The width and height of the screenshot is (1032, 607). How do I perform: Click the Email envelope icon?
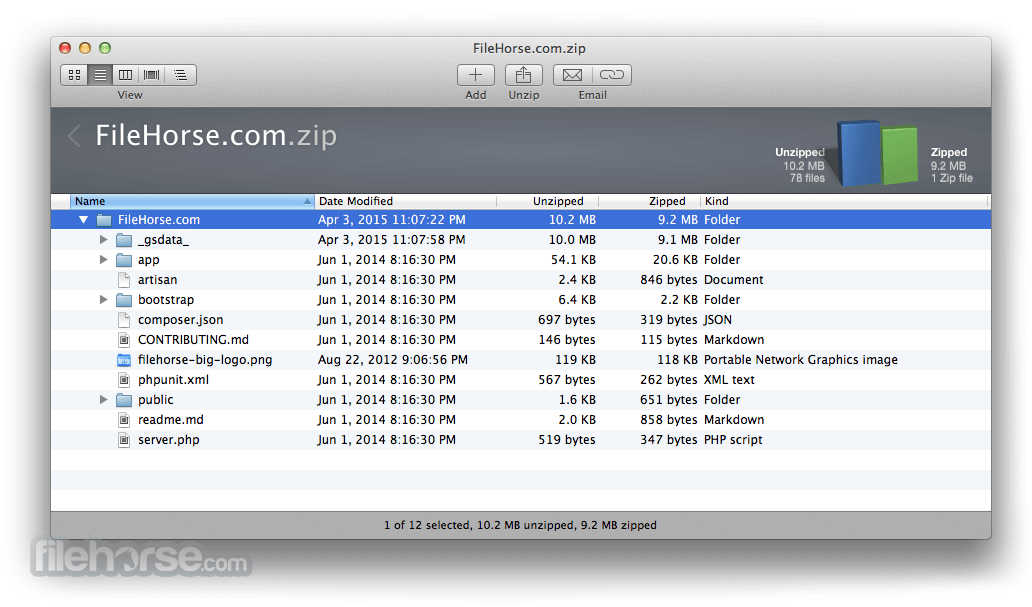pyautogui.click(x=573, y=75)
